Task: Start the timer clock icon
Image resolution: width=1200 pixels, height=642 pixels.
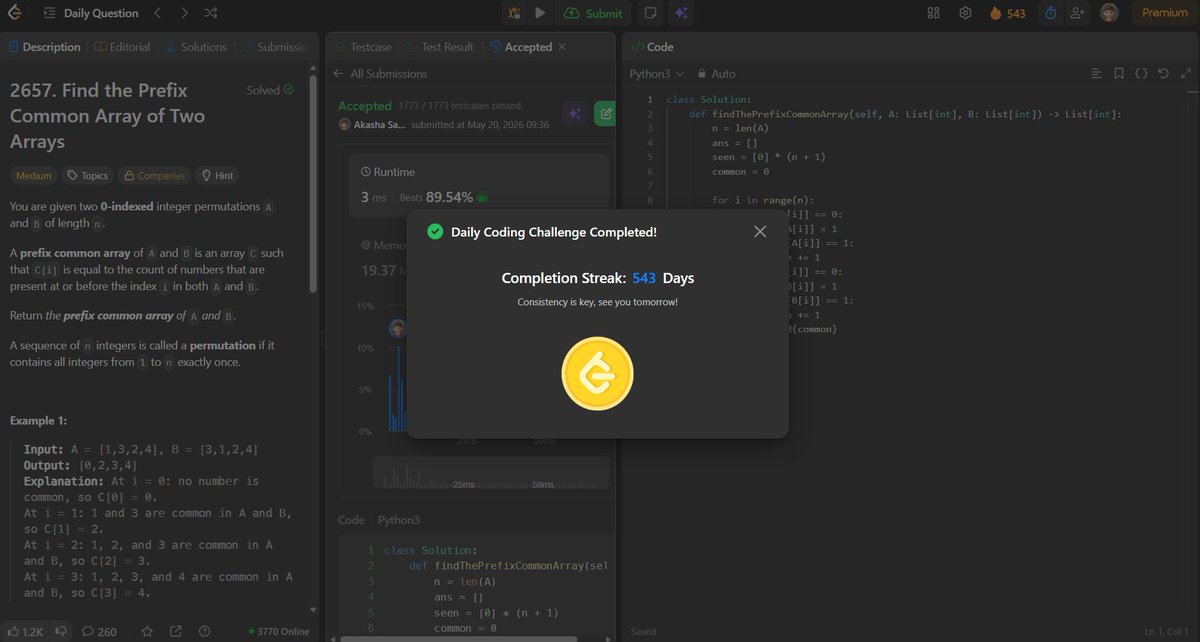Action: tap(1051, 13)
